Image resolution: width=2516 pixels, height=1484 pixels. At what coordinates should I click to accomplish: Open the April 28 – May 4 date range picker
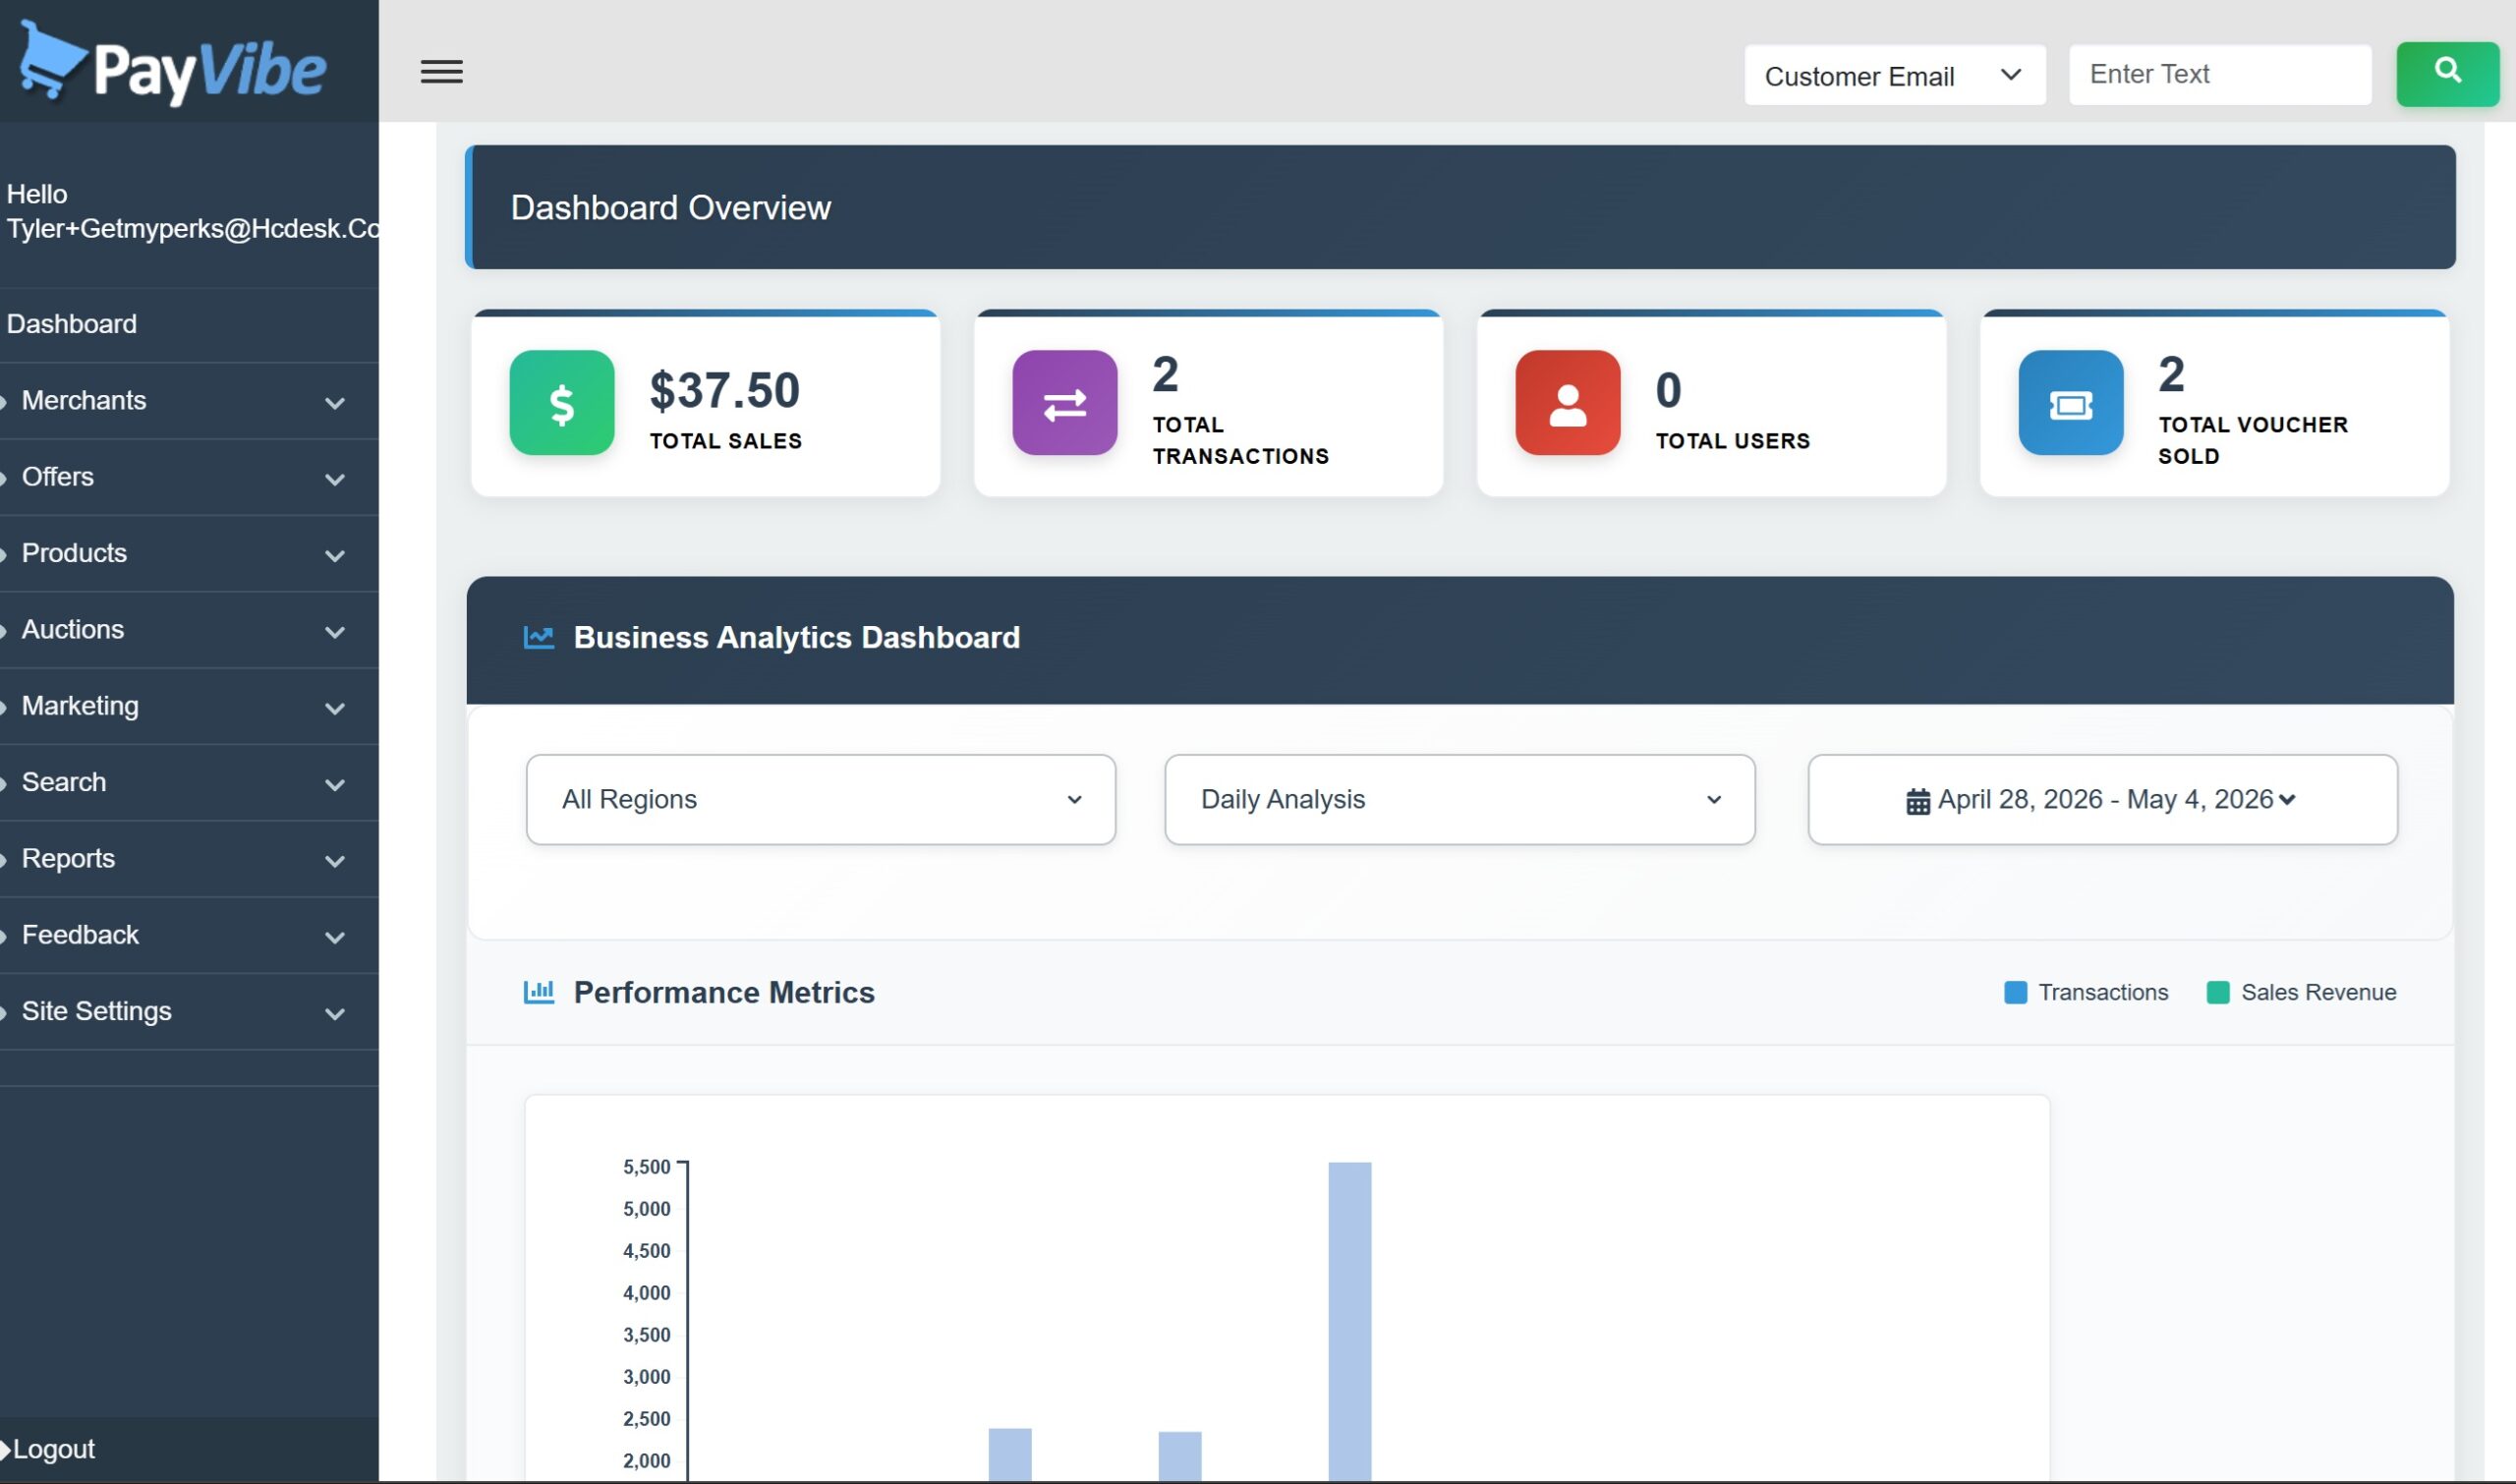click(x=2102, y=799)
